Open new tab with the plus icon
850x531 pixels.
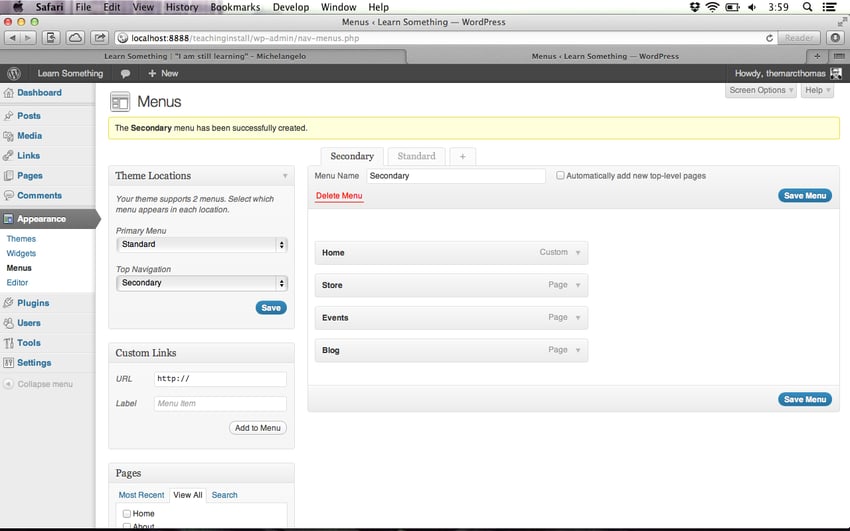coord(817,56)
